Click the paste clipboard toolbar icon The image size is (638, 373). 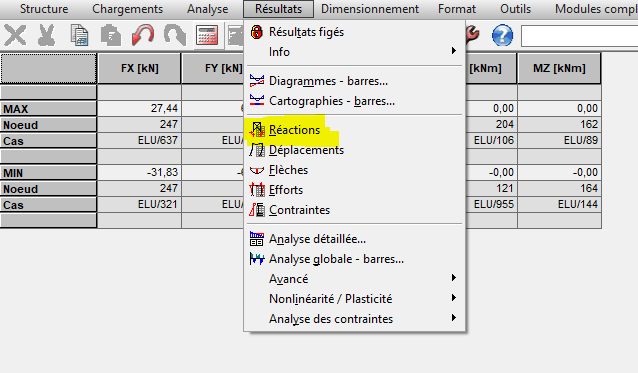coord(111,35)
